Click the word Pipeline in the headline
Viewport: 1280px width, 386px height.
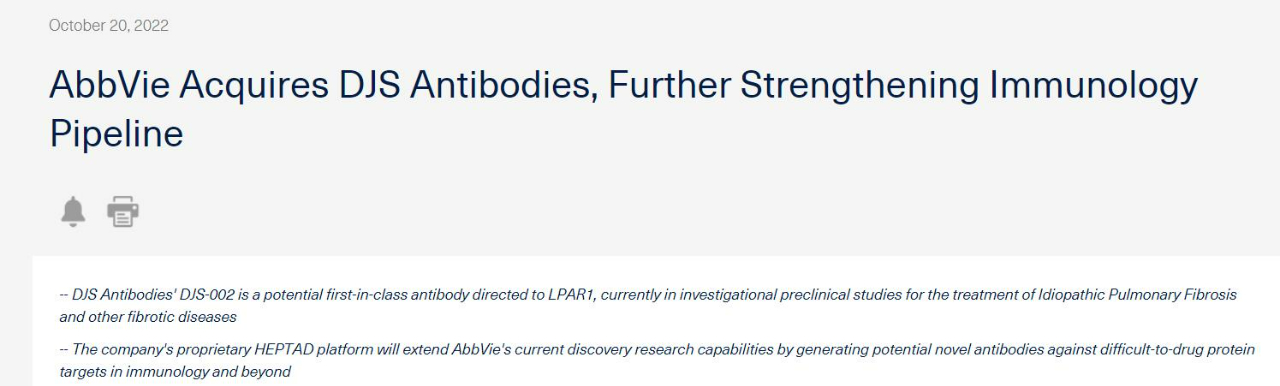pyautogui.click(x=116, y=134)
